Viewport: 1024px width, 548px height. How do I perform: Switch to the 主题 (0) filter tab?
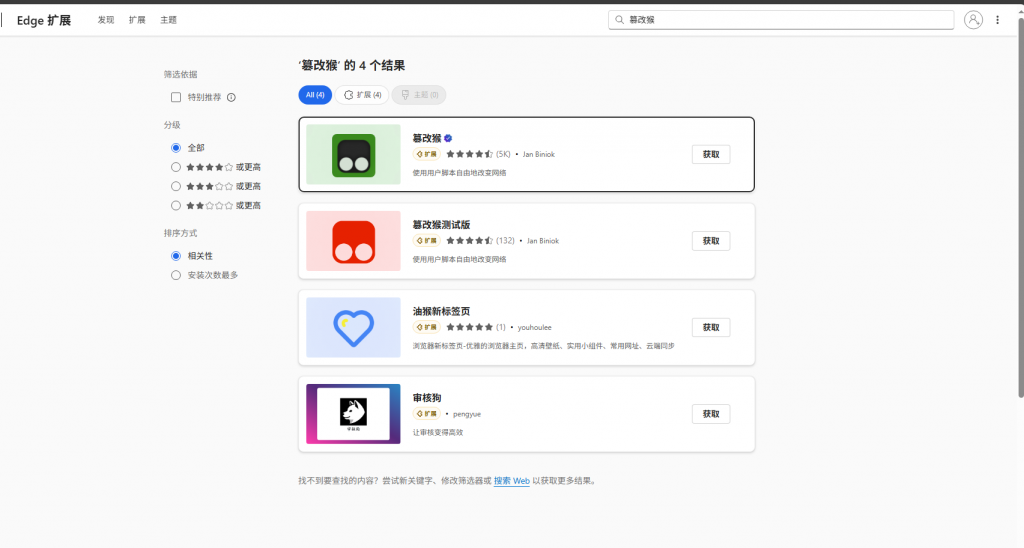[x=419, y=95]
